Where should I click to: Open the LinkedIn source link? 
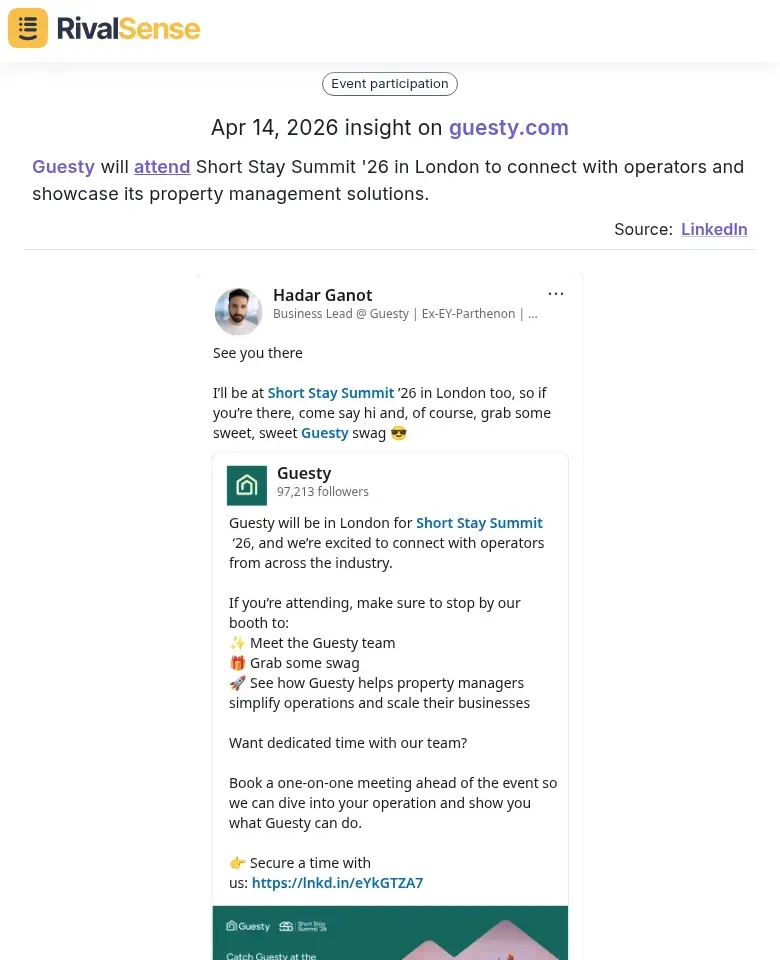[x=714, y=229]
